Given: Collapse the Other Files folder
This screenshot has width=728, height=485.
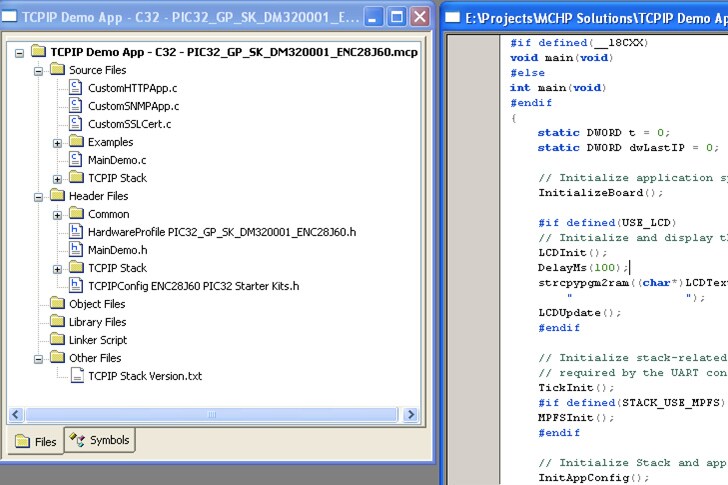Looking at the screenshot, I should click(x=39, y=359).
